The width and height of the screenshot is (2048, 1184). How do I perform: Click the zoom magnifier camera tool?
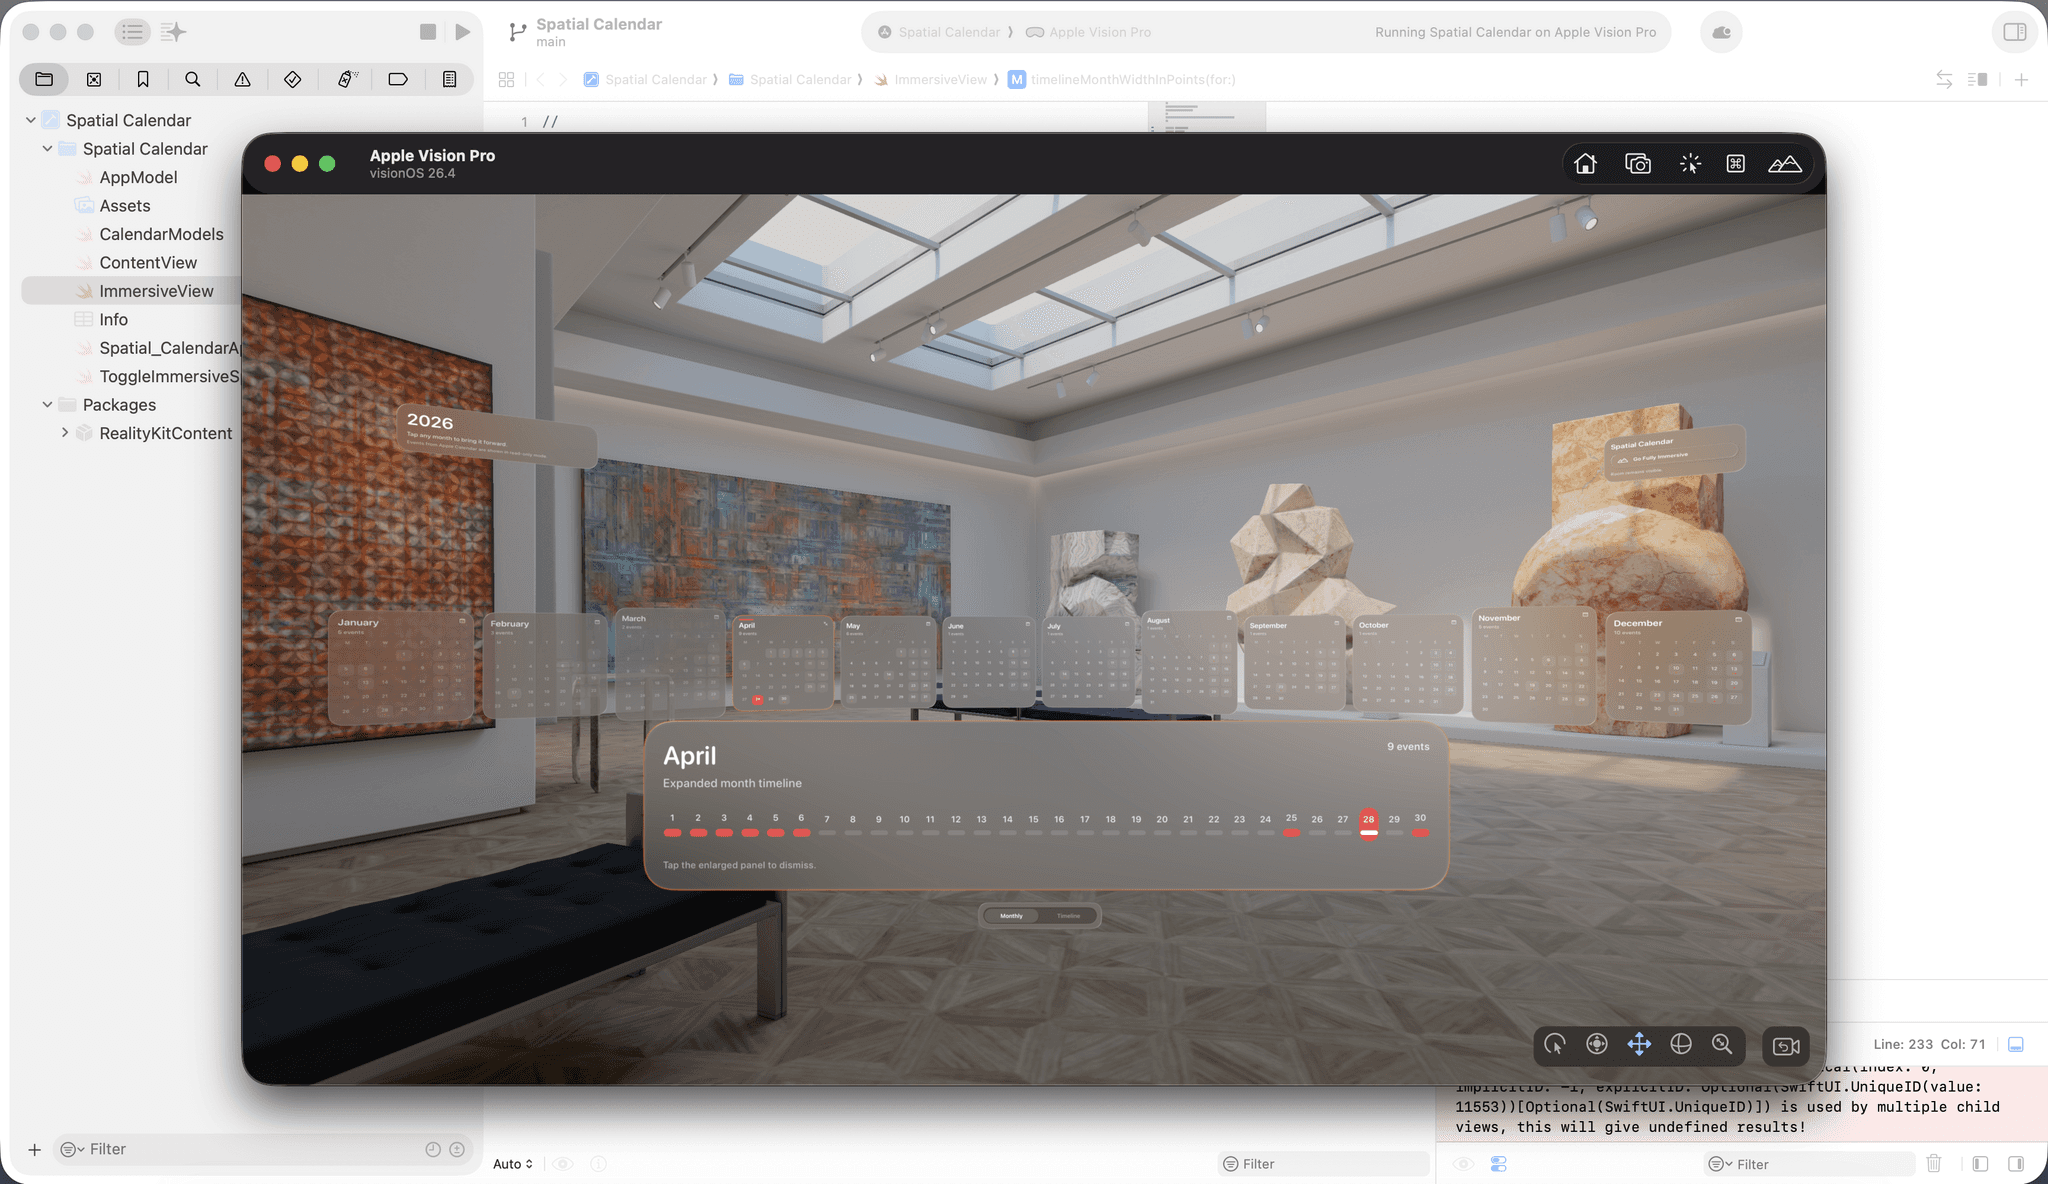tap(1722, 1045)
